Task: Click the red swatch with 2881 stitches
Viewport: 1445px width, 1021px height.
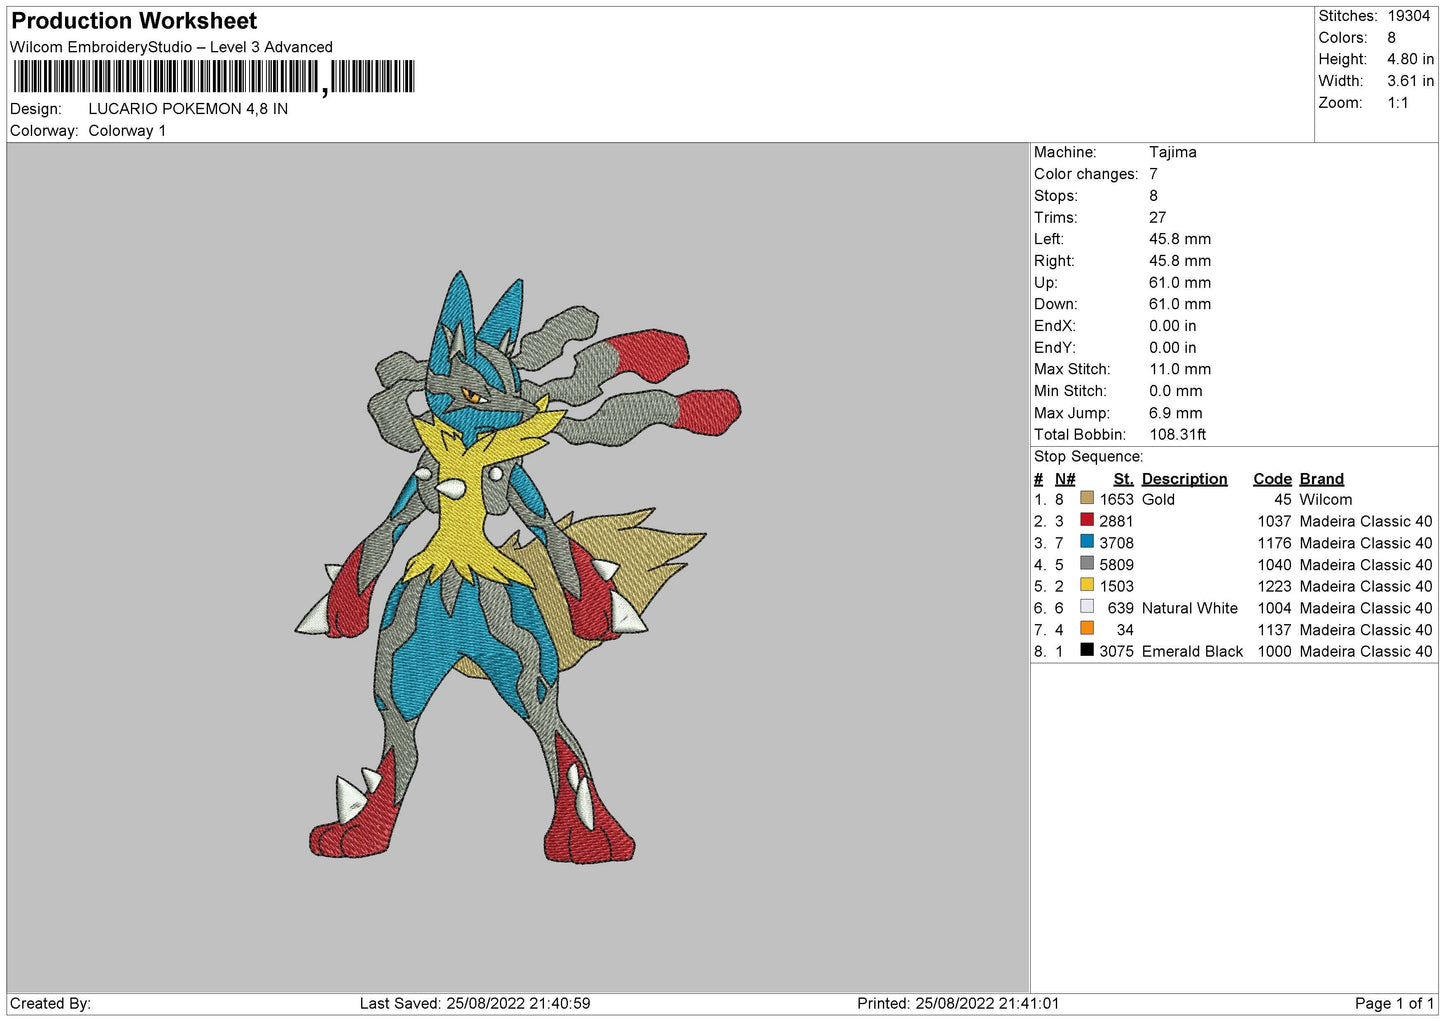Action: click(x=1086, y=520)
